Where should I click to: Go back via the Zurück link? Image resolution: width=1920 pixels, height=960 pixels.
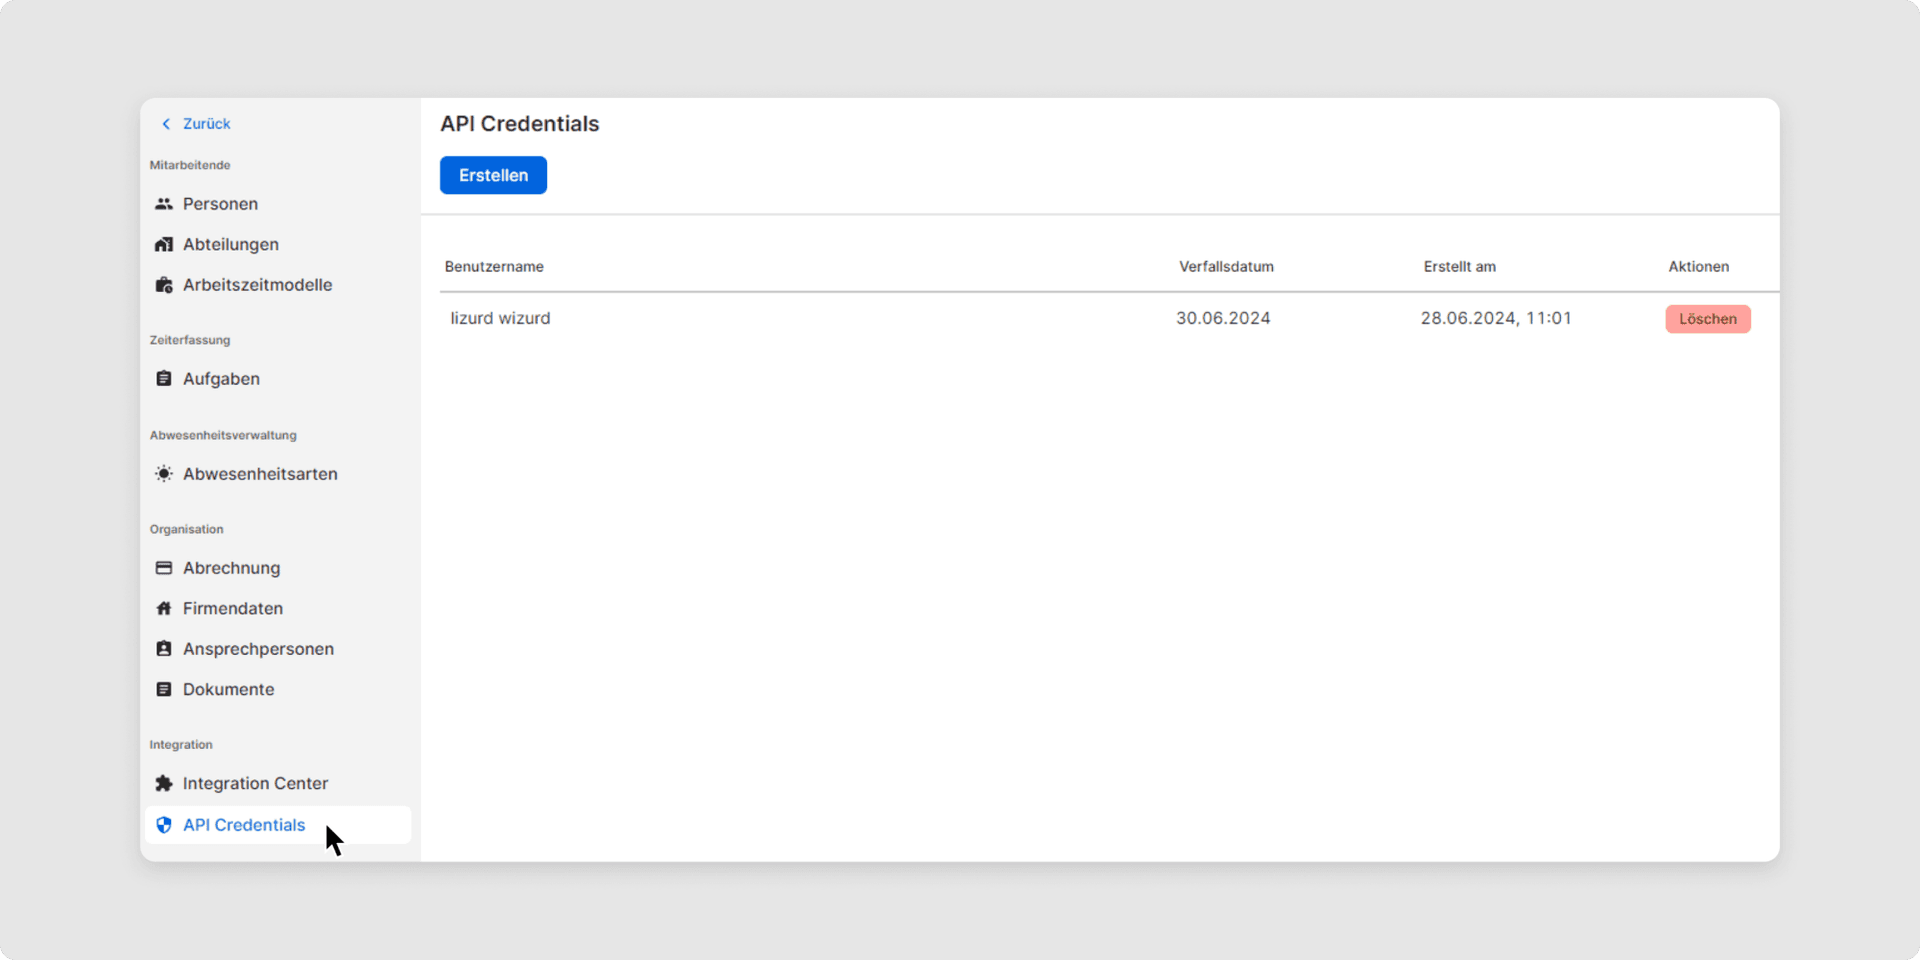click(x=206, y=124)
